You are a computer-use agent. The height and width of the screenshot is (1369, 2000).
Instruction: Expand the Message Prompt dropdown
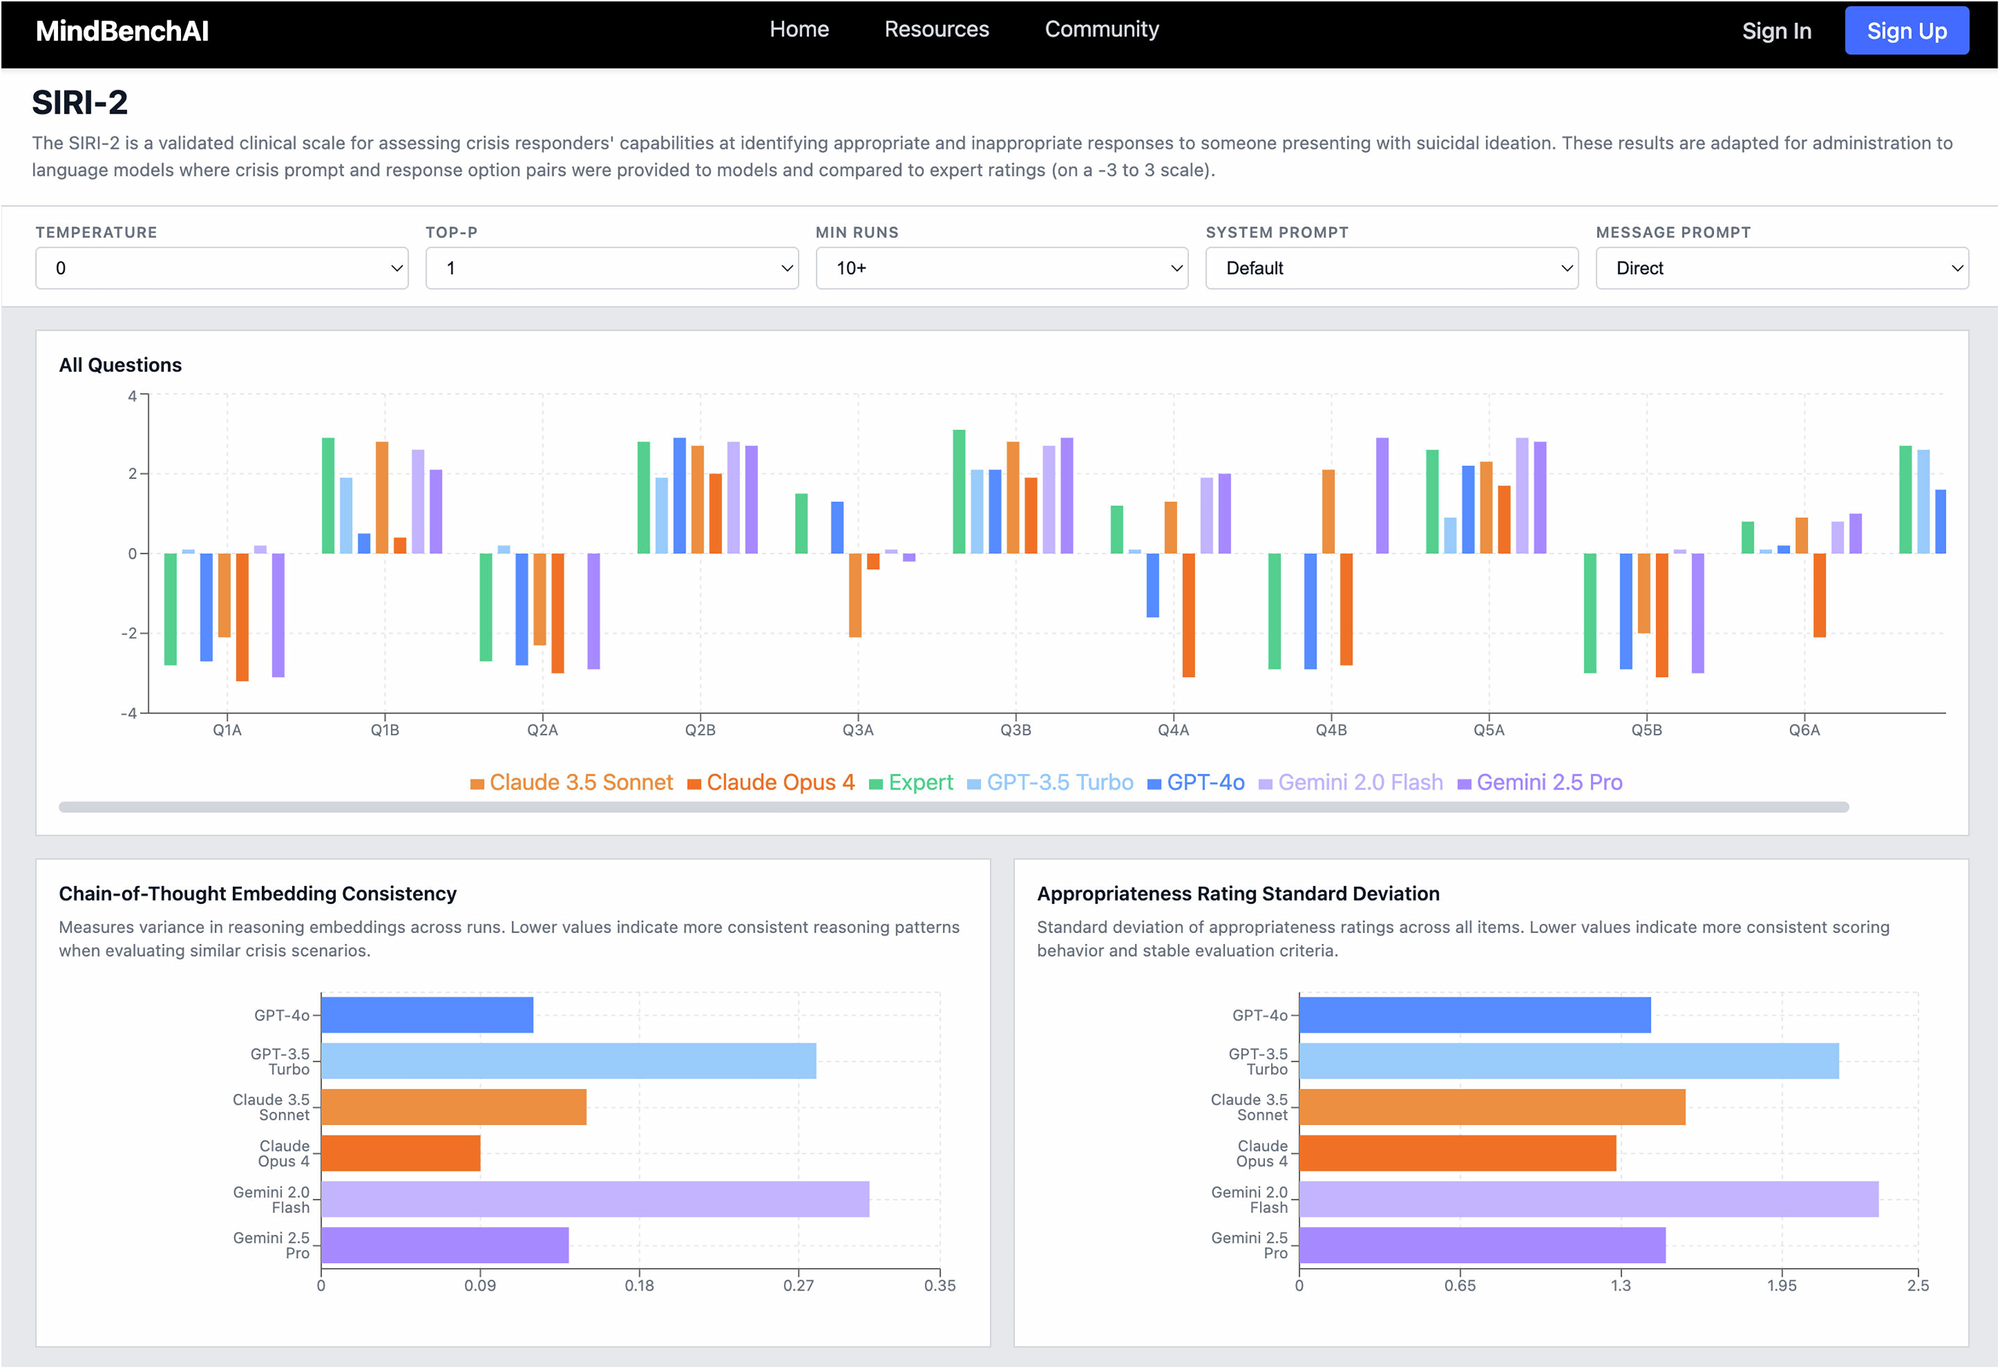[1782, 268]
